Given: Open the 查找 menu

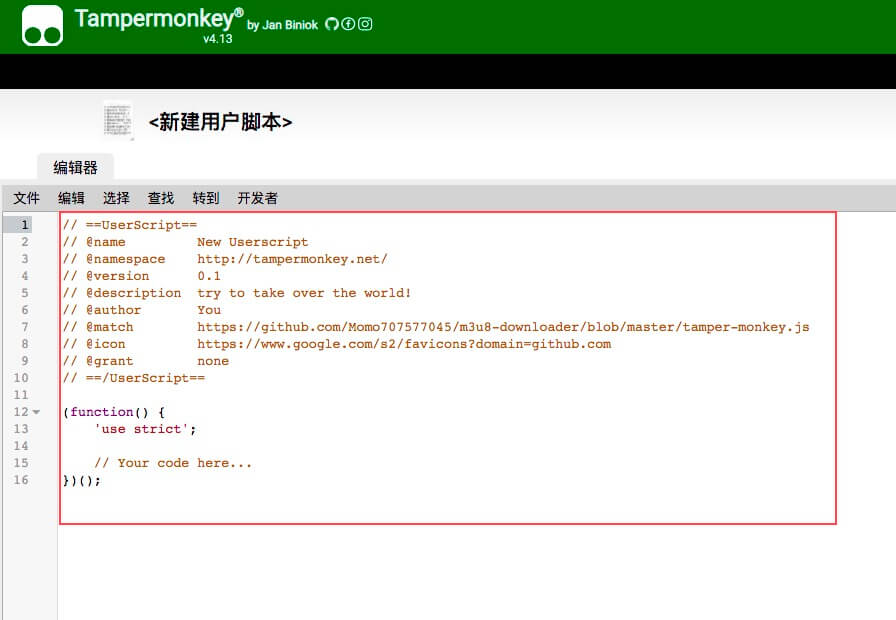Looking at the screenshot, I should click(161, 198).
